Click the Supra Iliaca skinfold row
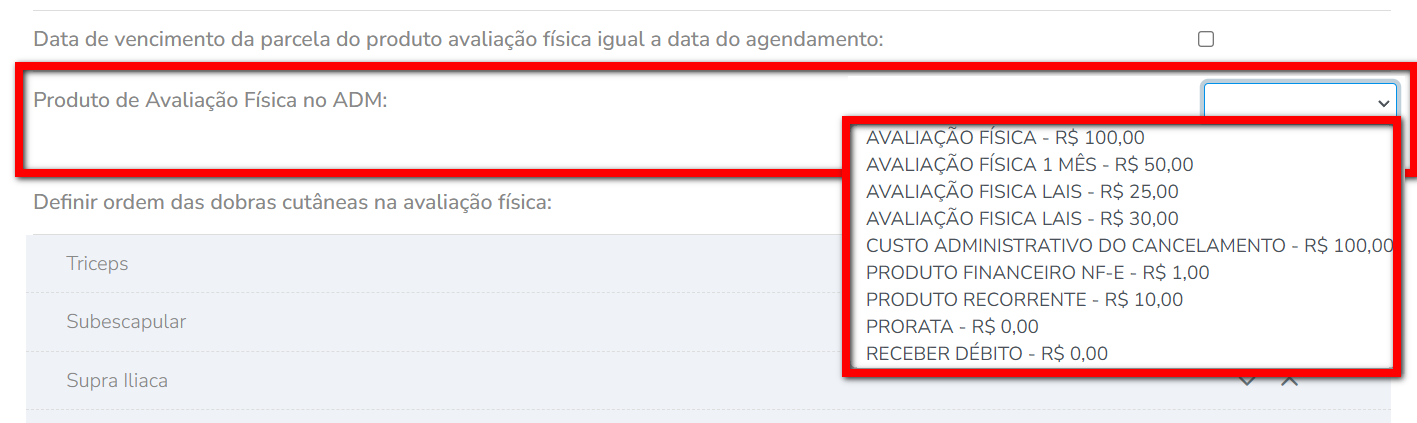Viewport: 1417px width, 423px height. 117,381
